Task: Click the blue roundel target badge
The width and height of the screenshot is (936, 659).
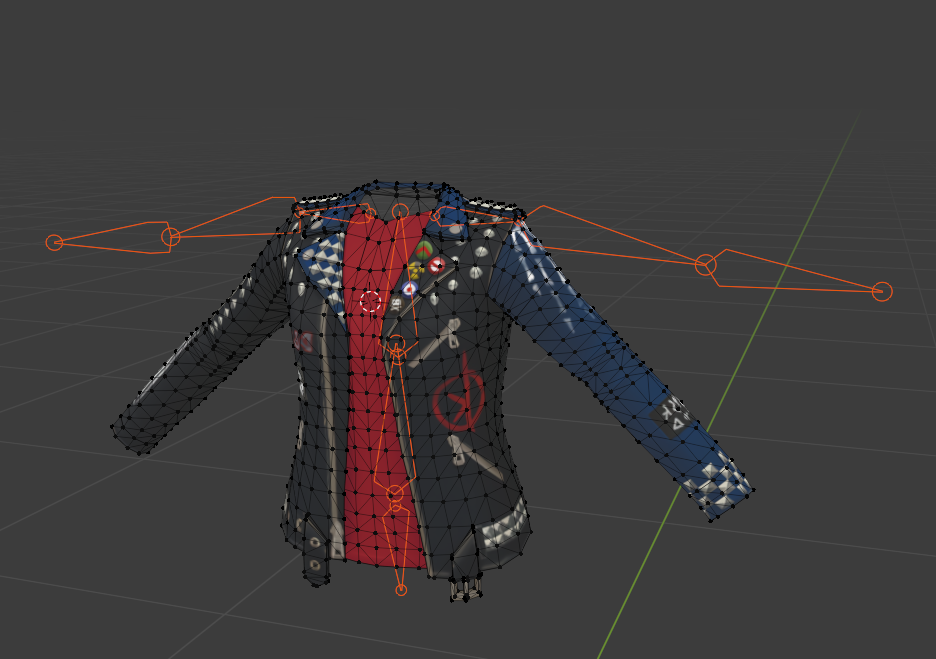Action: (x=409, y=288)
